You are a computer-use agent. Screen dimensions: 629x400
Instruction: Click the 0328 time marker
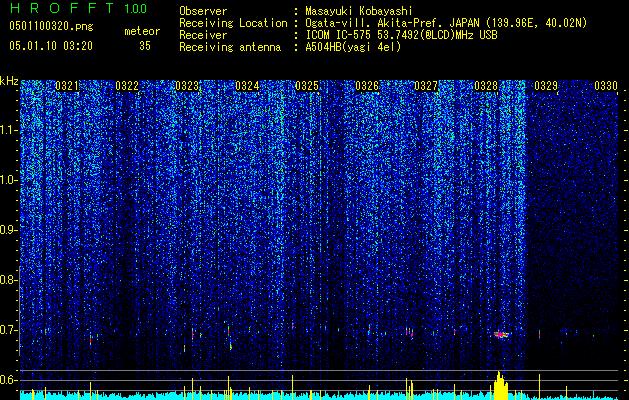click(x=486, y=85)
